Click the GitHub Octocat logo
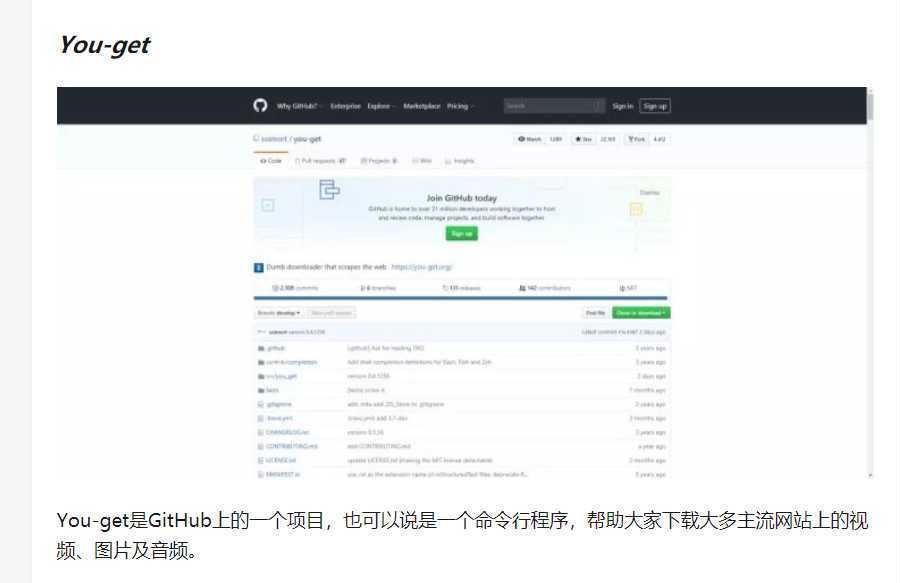This screenshot has width=900, height=583. click(260, 106)
